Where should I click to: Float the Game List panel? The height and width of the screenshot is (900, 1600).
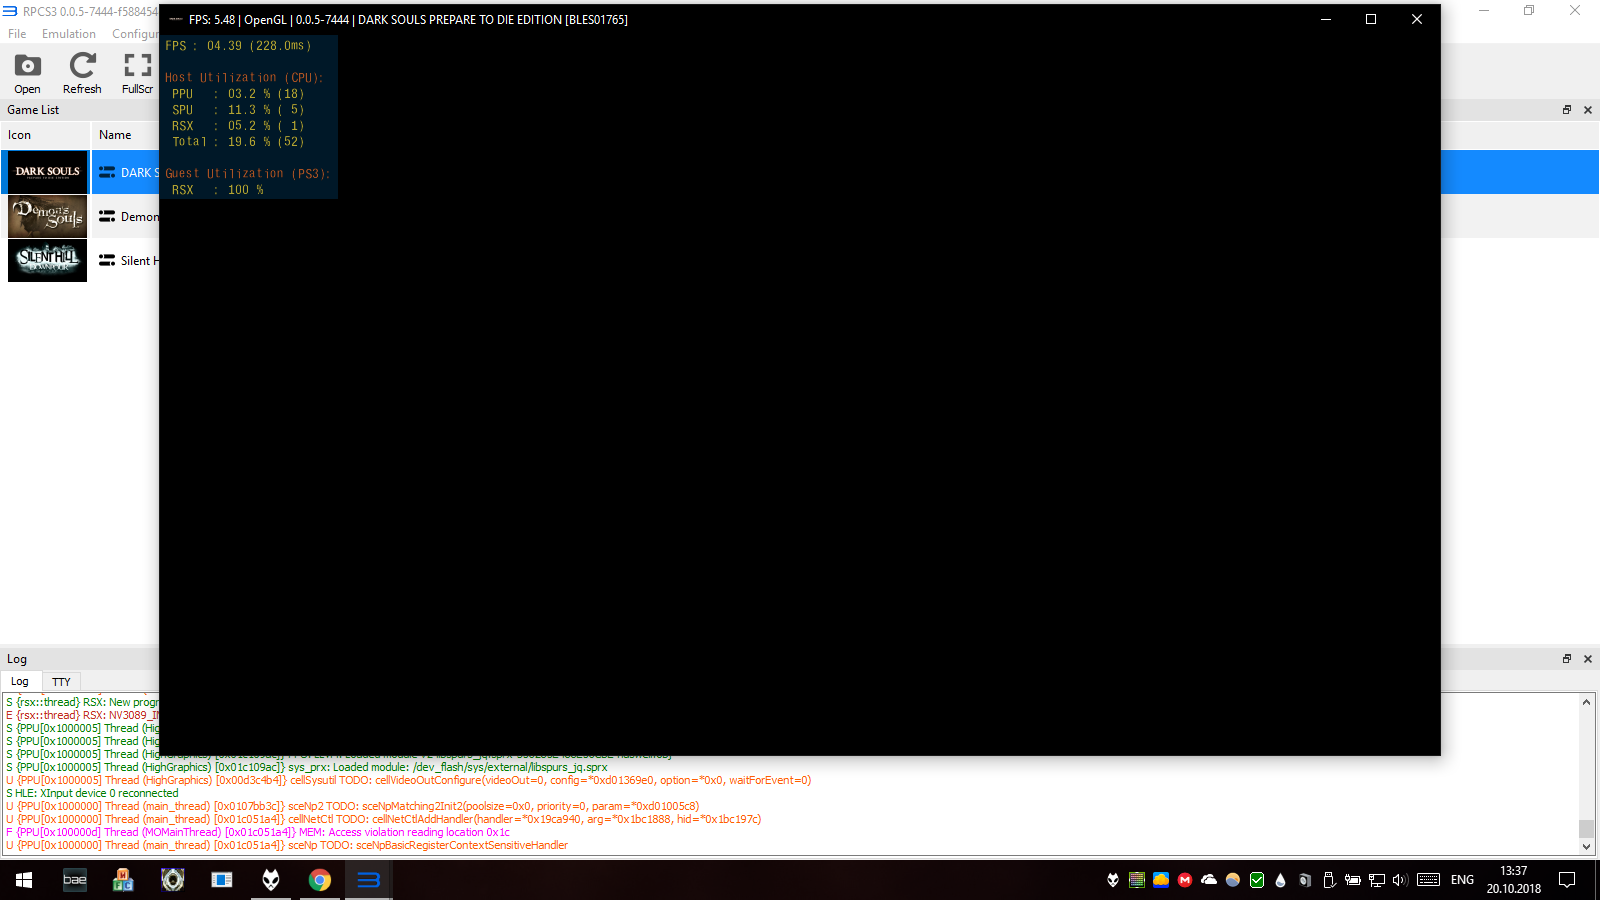tap(1567, 110)
